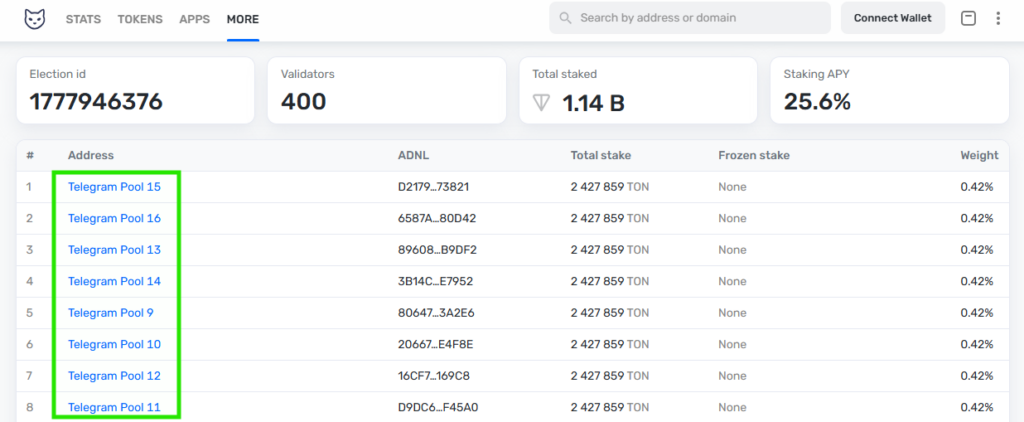Click the Total stake column header

click(601, 155)
